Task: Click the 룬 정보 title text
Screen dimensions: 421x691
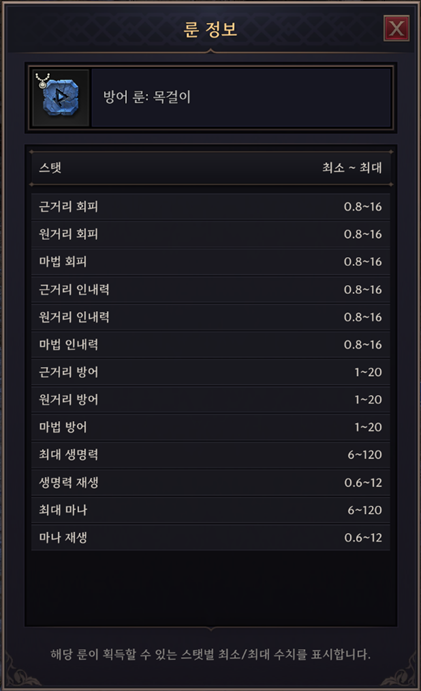Action: (x=210, y=30)
